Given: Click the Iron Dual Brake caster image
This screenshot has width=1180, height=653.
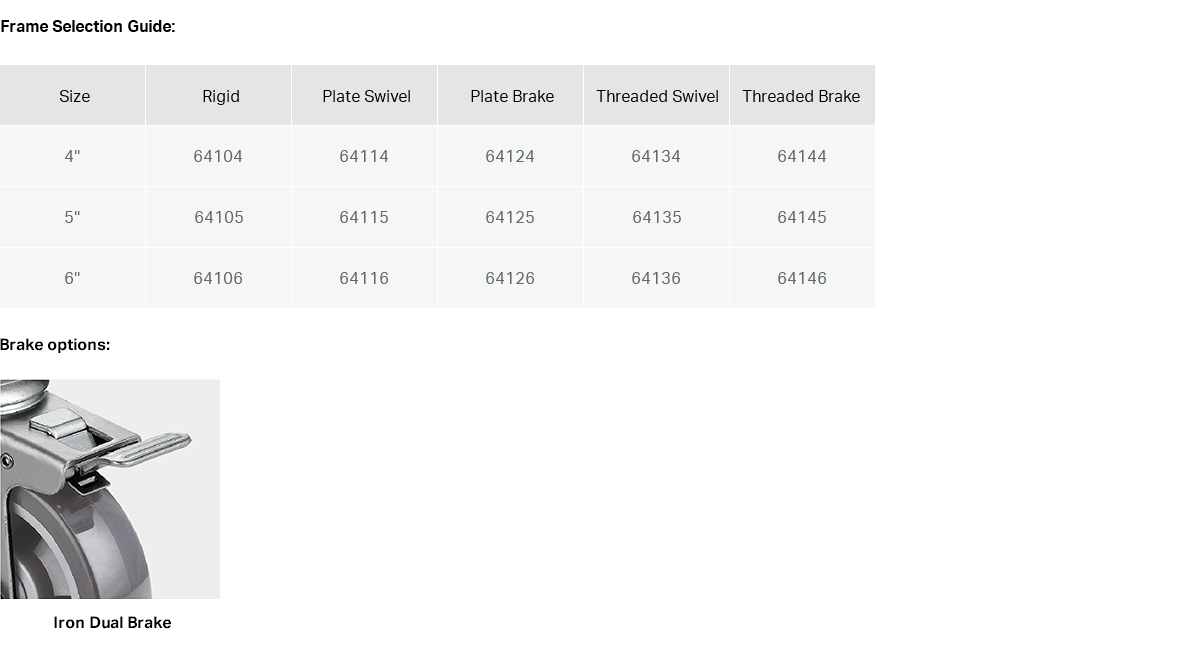Looking at the screenshot, I should [110, 489].
